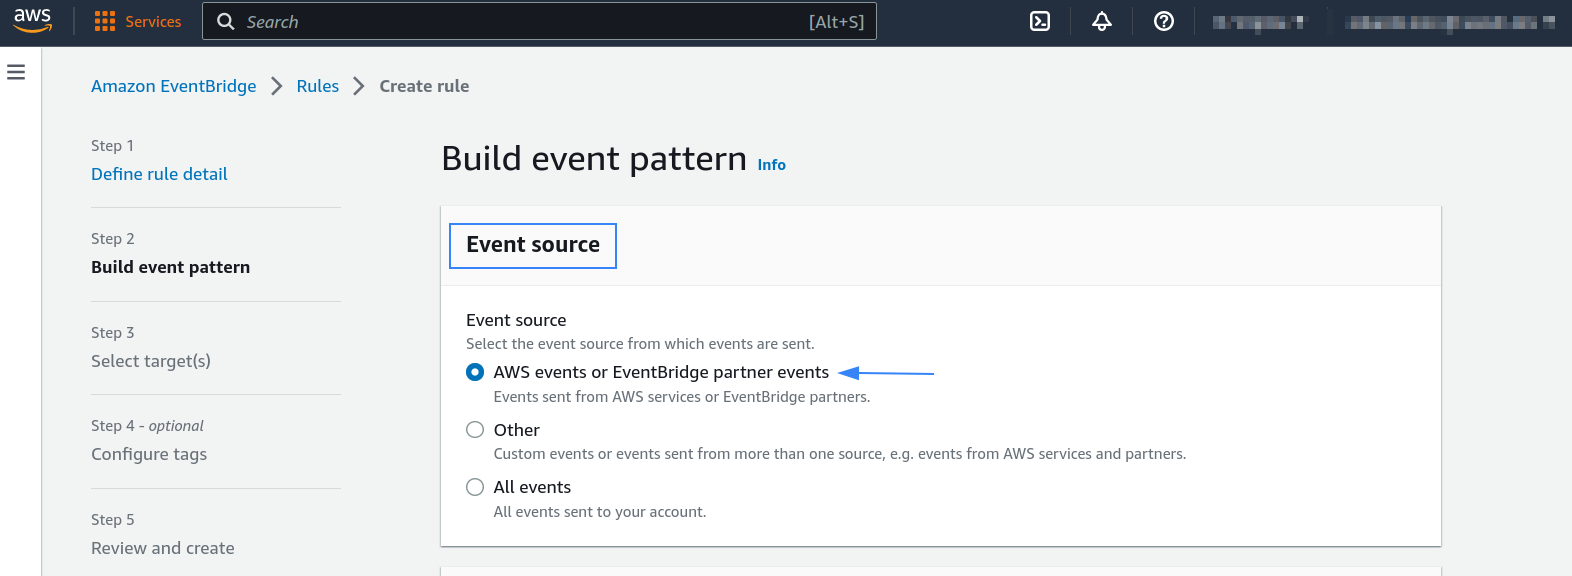The image size is (1572, 576).
Task: Select AWS events or EventBridge partner events
Action: point(475,372)
